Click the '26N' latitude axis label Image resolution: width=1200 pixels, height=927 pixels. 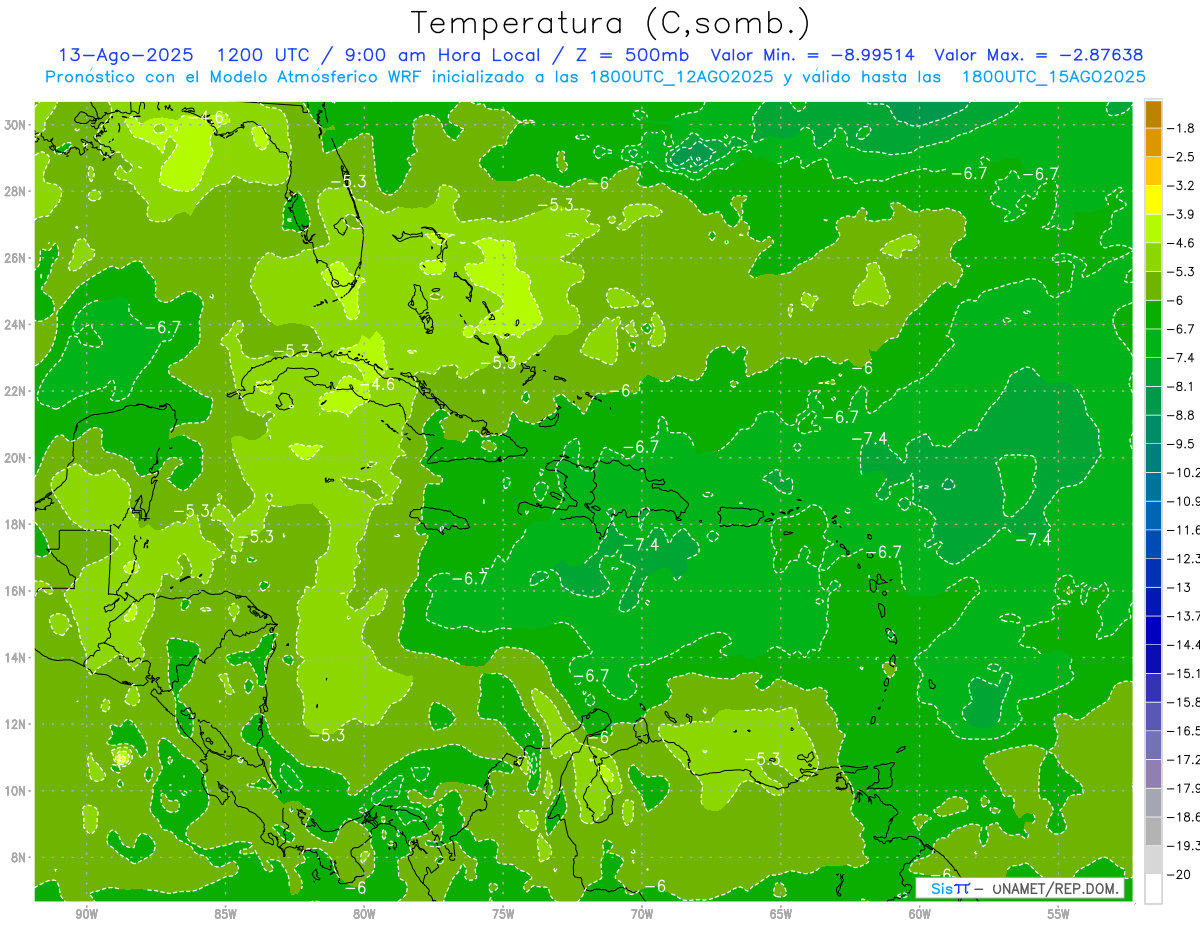(16, 258)
